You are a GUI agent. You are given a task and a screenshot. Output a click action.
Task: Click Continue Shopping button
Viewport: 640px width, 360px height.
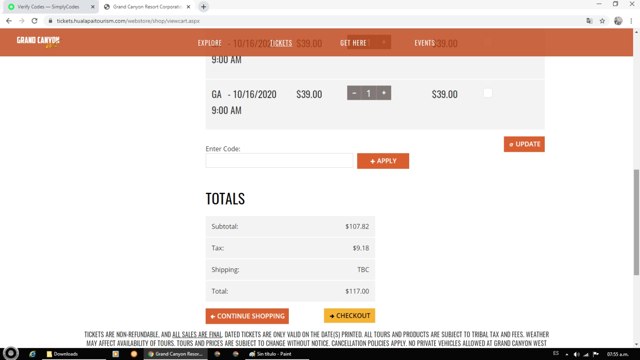coord(247,316)
